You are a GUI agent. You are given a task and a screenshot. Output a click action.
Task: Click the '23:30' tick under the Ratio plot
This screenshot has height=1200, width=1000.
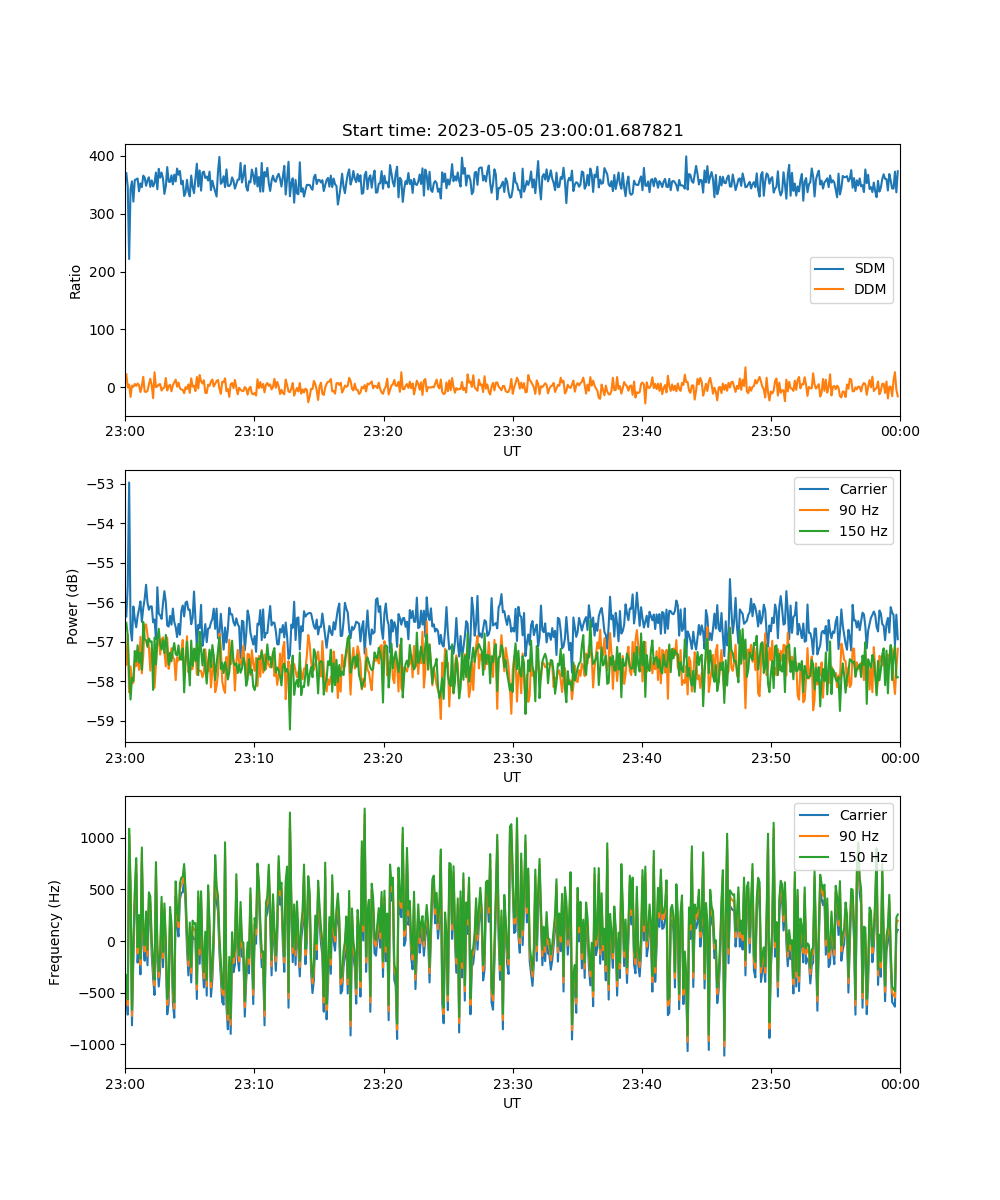point(512,431)
